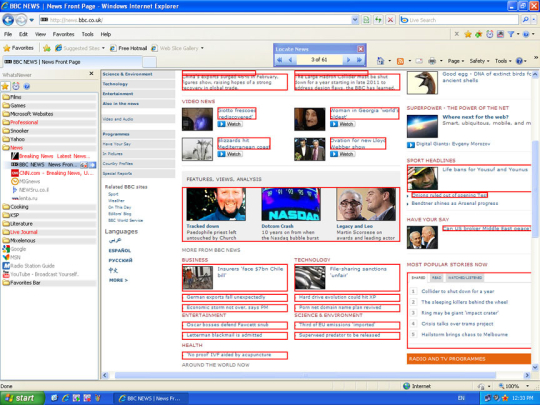Screen dimensions: 540x405
Task: Click the blue Help icon on the command bar
Action: [519, 61]
